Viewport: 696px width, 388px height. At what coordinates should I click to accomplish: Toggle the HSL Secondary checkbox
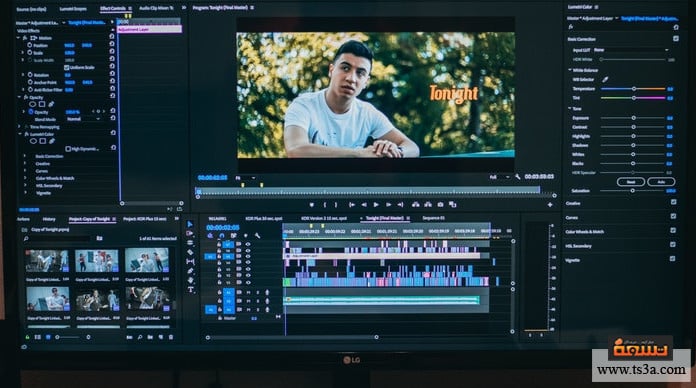673,245
